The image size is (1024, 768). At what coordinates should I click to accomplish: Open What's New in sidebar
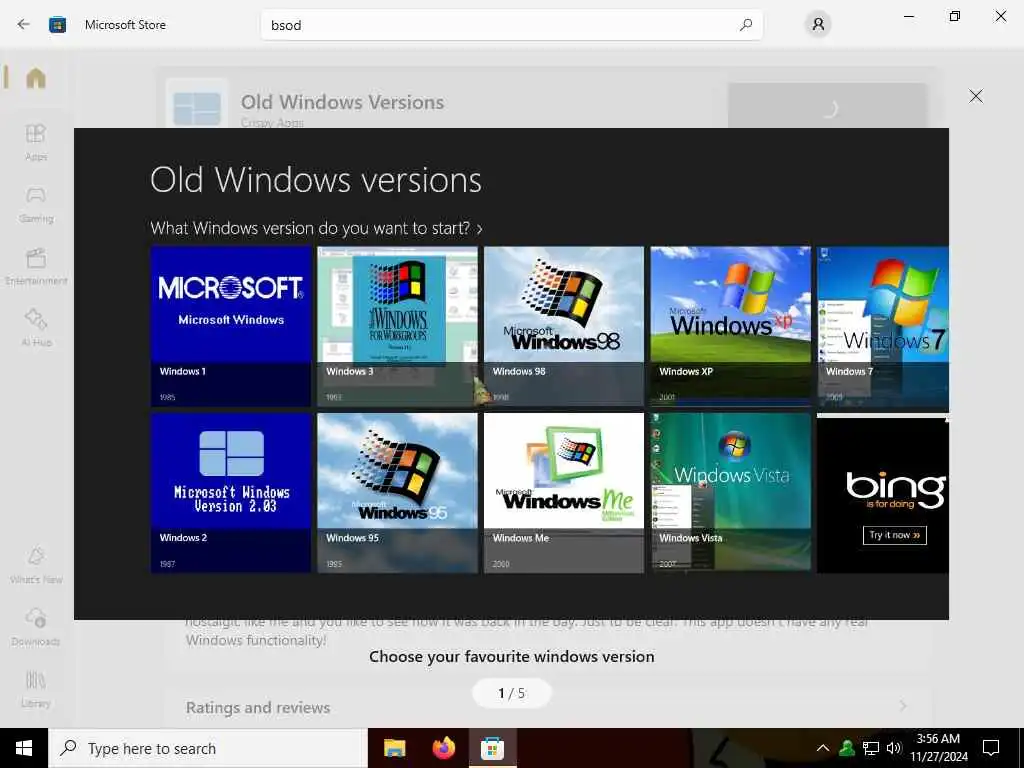tap(36, 564)
